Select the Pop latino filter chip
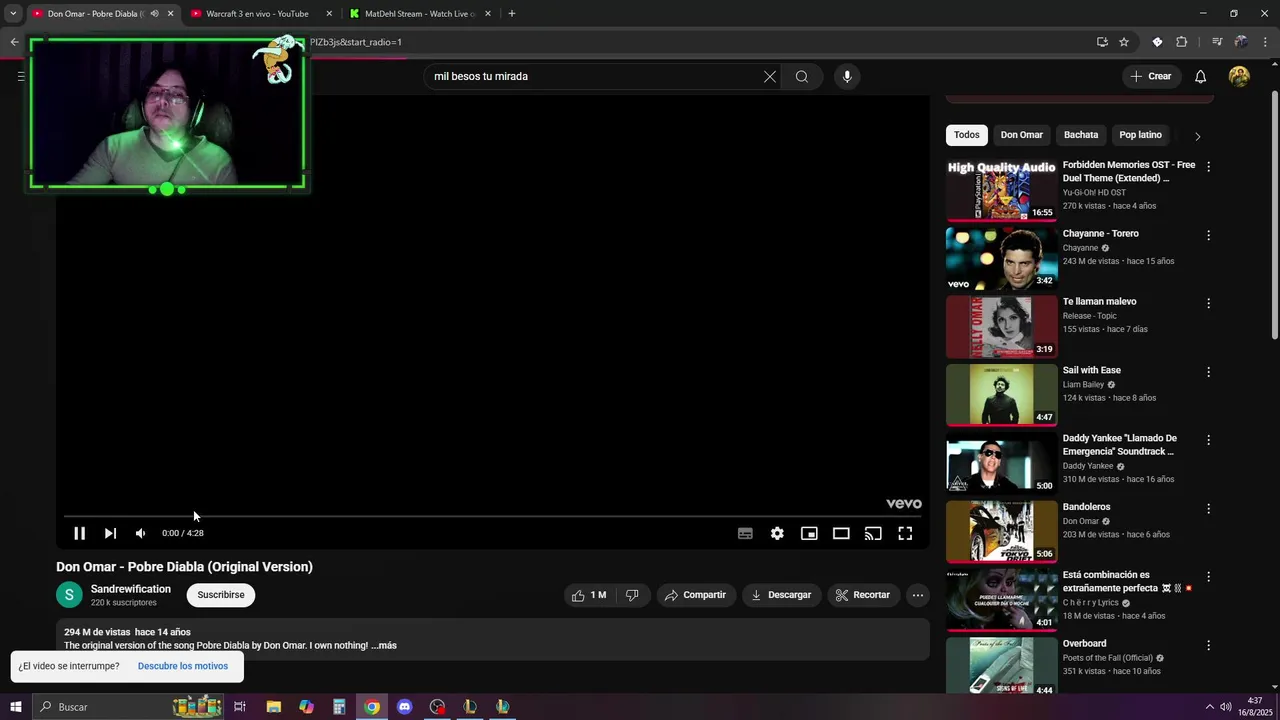Image resolution: width=1280 pixels, height=720 pixels. point(1141,135)
